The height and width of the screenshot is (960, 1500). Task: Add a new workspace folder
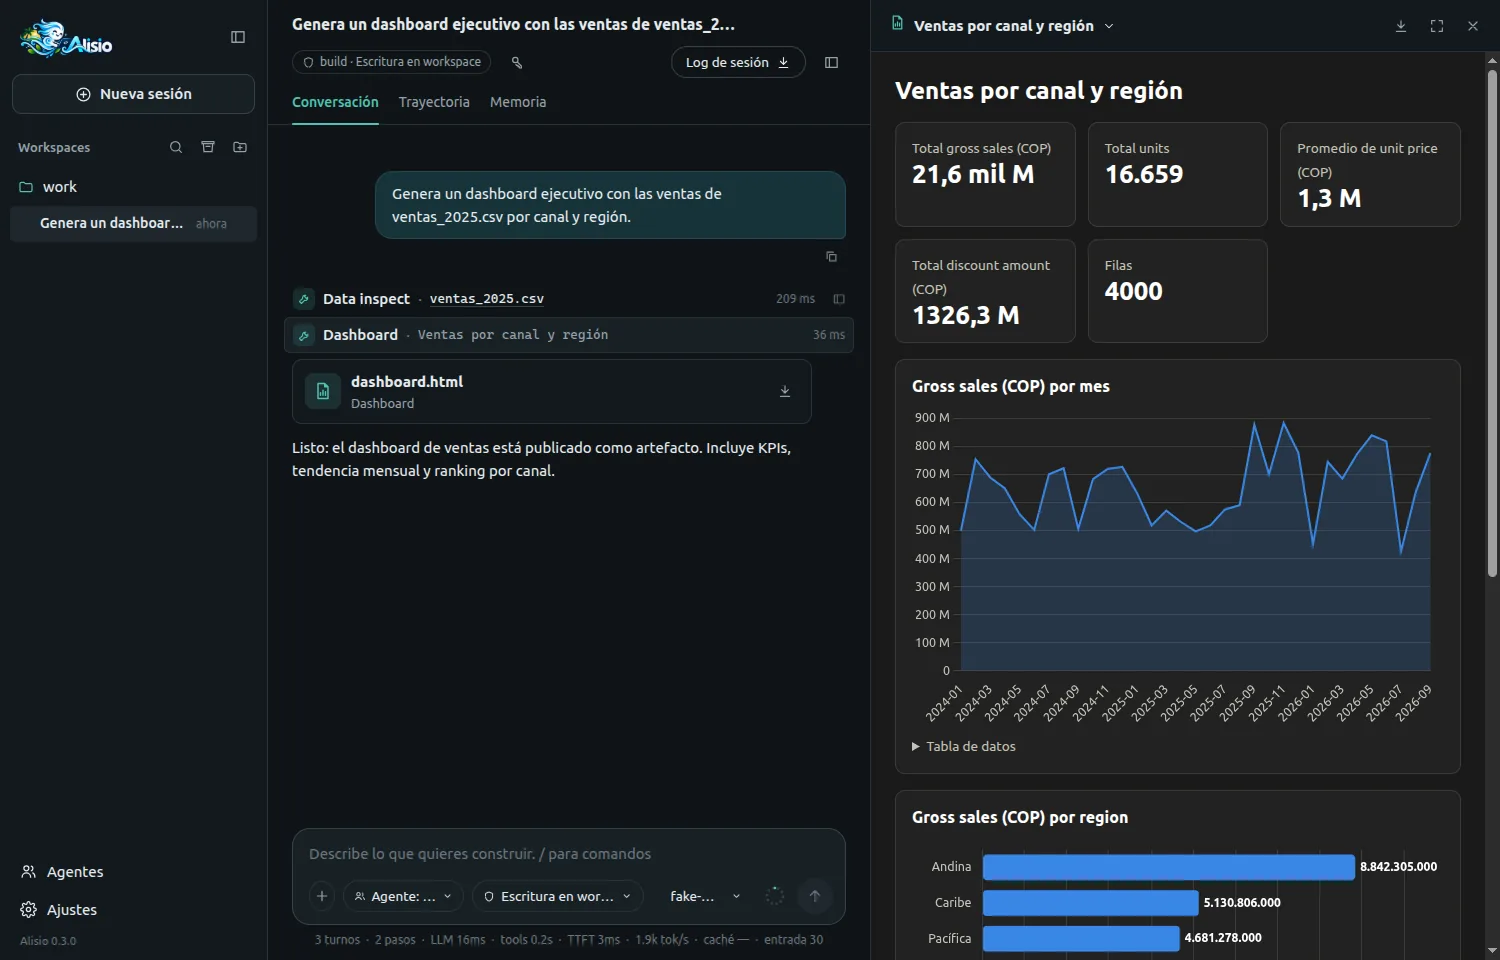(240, 147)
